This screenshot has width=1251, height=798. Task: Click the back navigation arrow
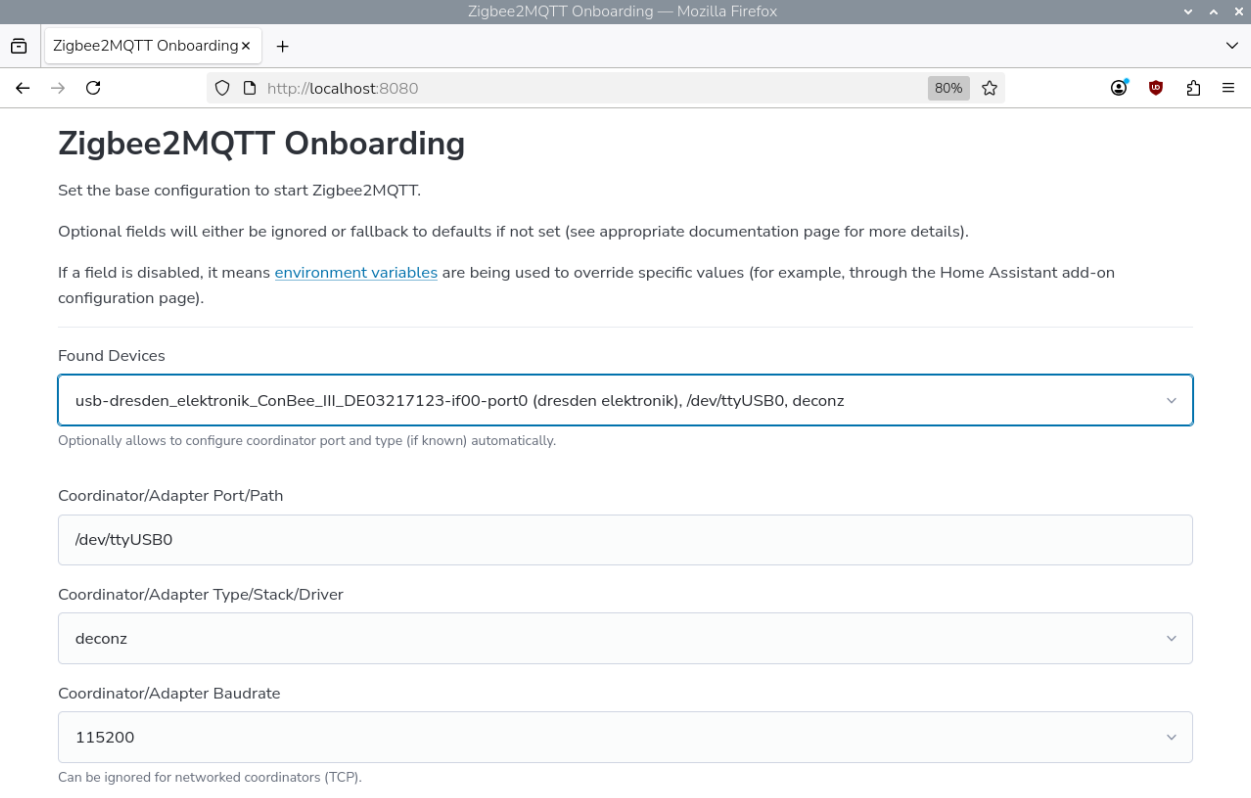(x=22, y=87)
